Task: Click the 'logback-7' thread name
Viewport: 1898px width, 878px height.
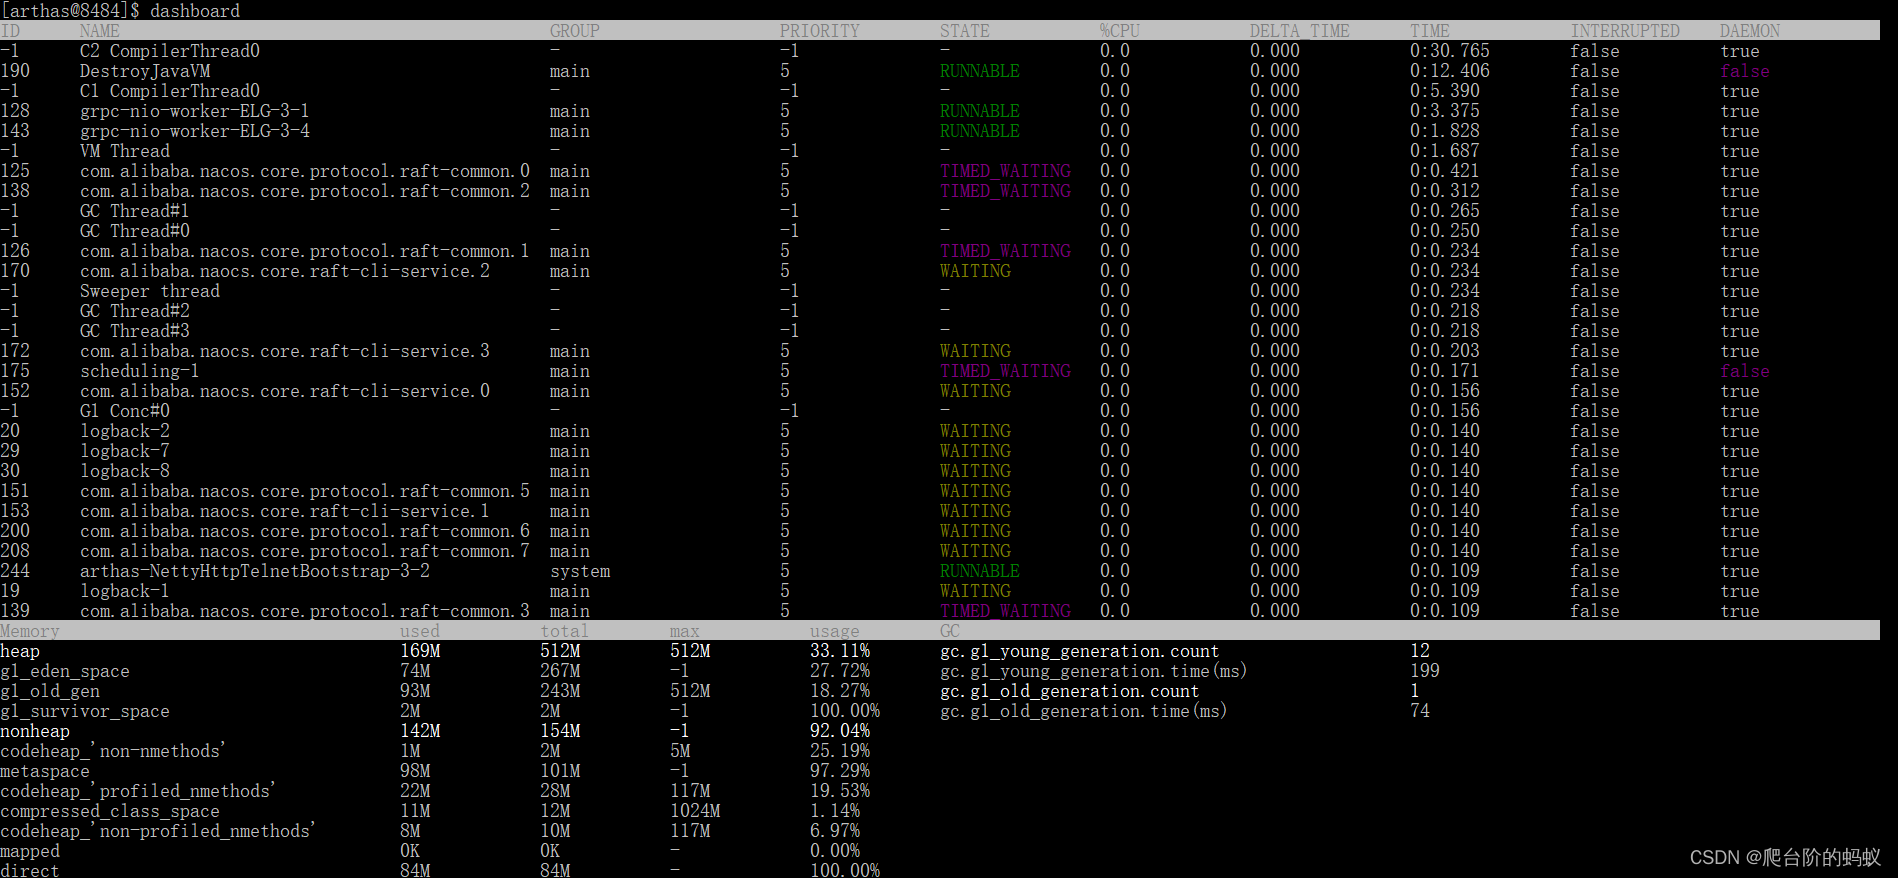Action: click(x=125, y=451)
